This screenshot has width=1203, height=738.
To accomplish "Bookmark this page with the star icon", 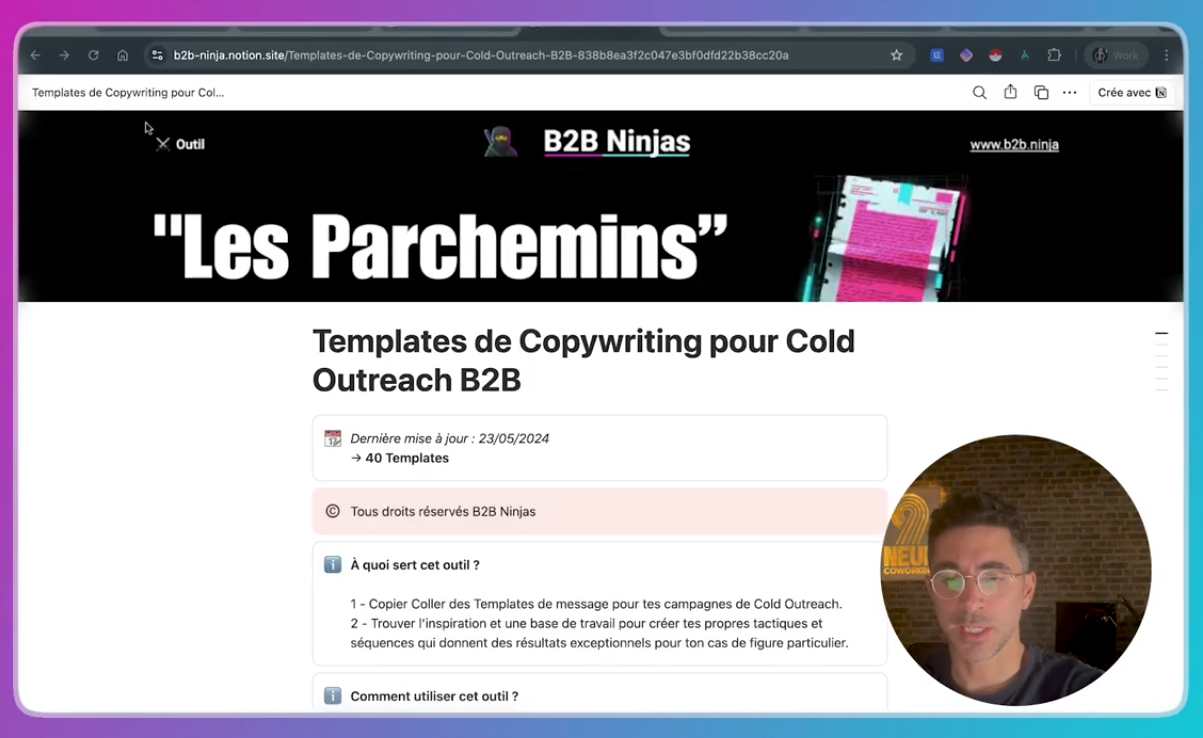I will coord(897,56).
